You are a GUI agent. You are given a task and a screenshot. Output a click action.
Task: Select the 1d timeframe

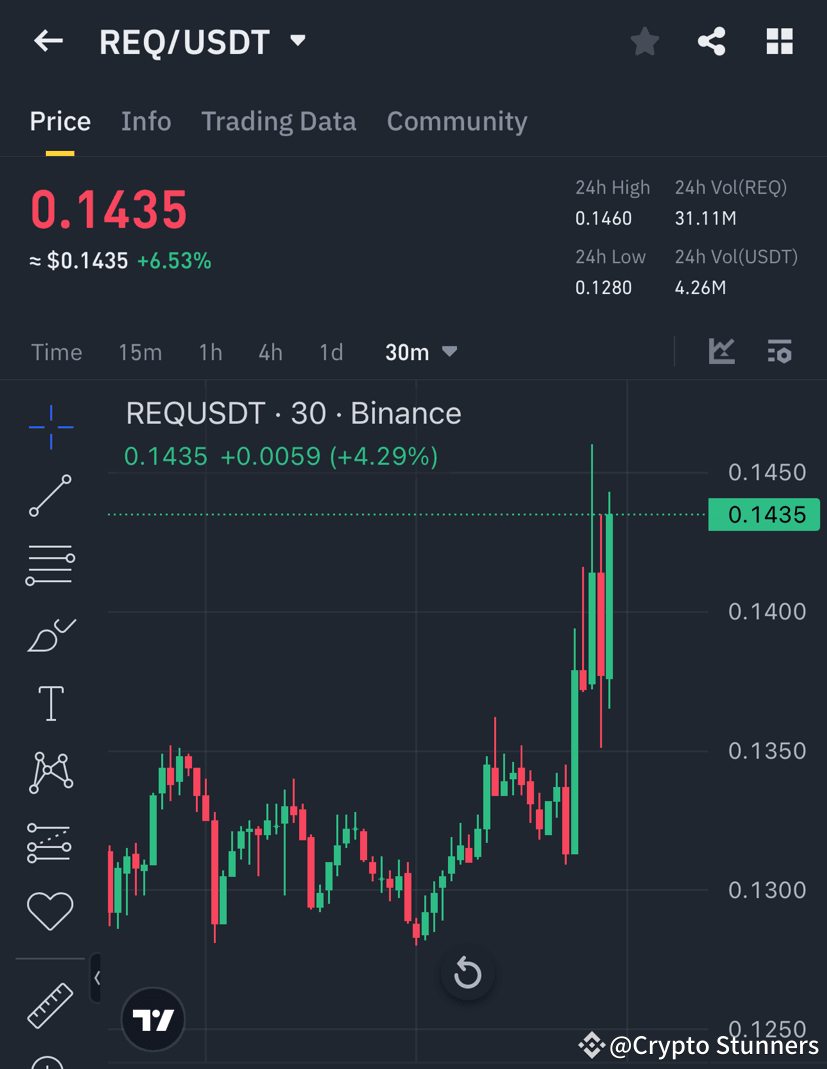click(331, 351)
